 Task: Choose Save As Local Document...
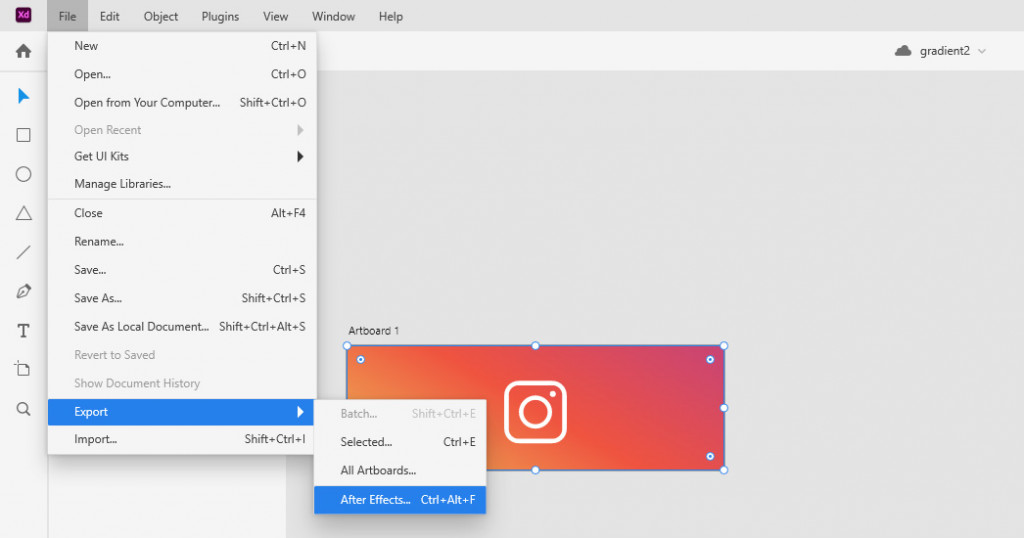coord(182,326)
